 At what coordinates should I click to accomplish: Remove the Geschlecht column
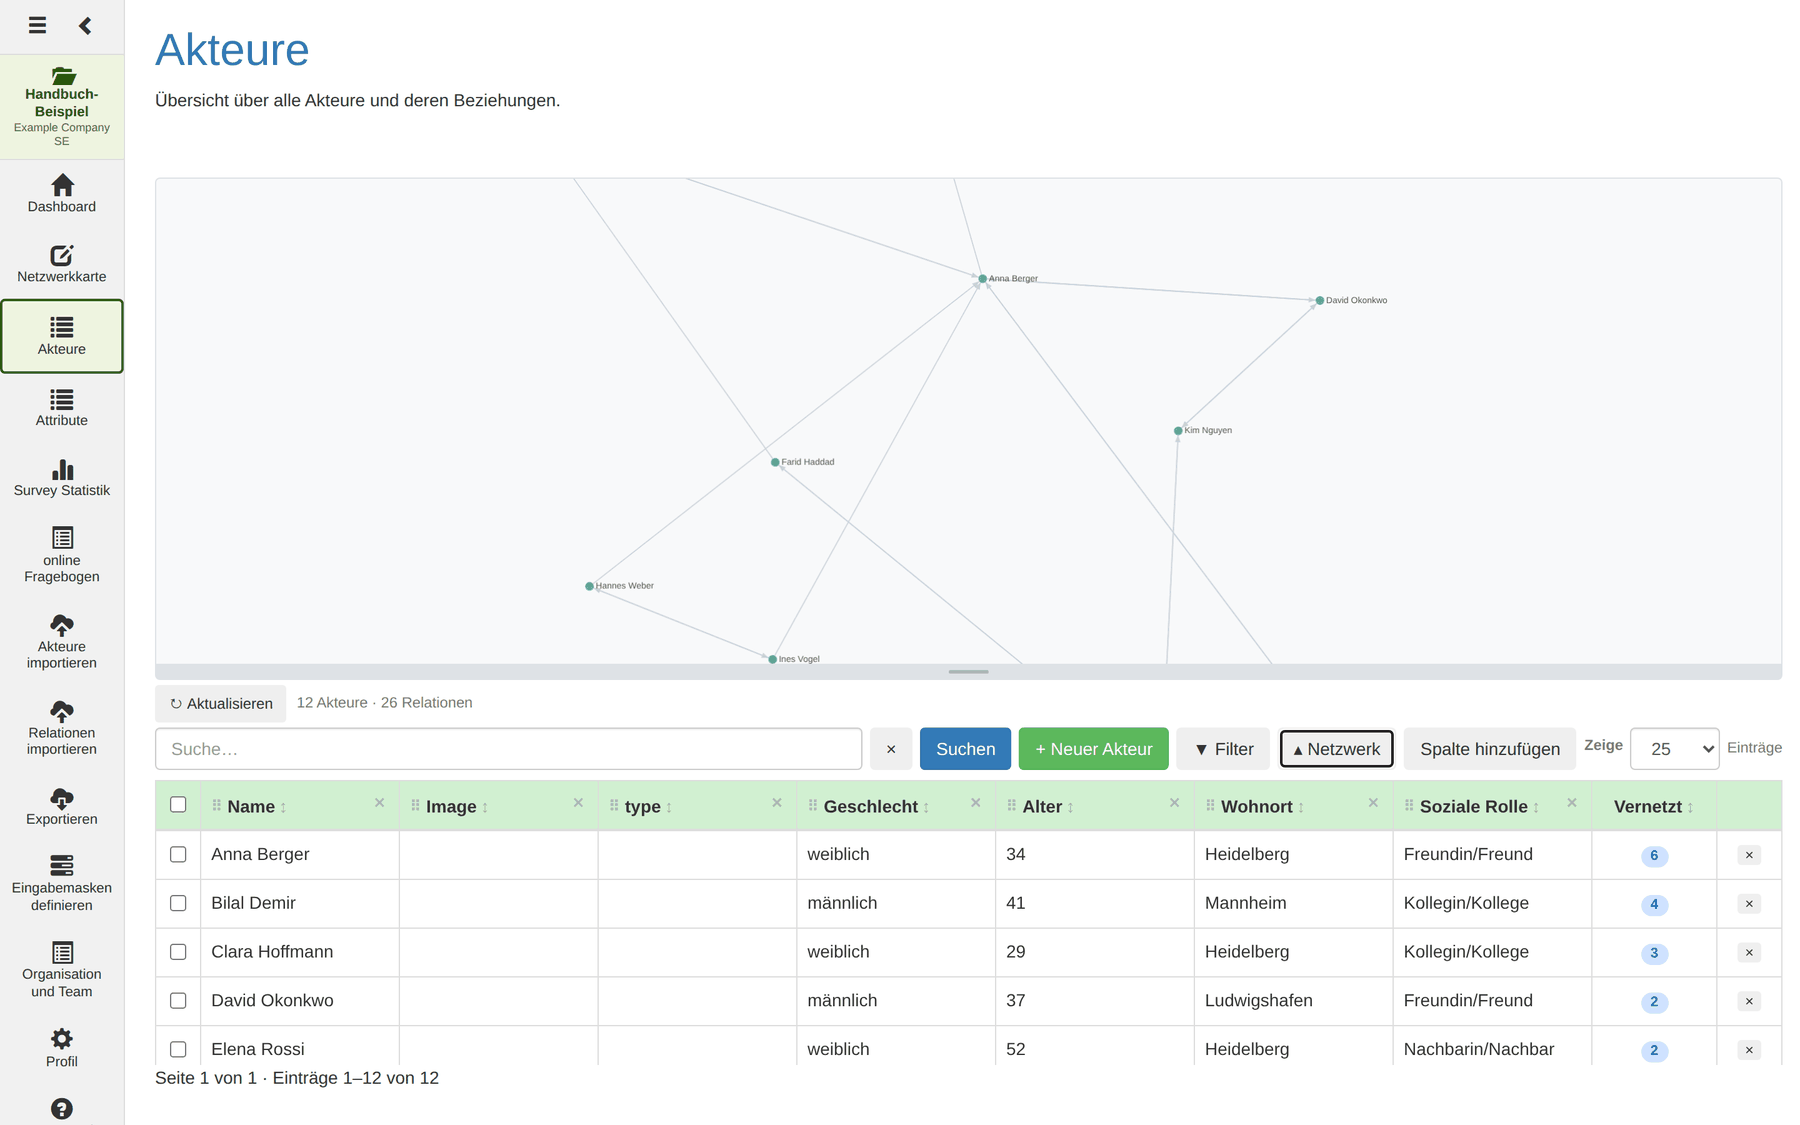975,803
